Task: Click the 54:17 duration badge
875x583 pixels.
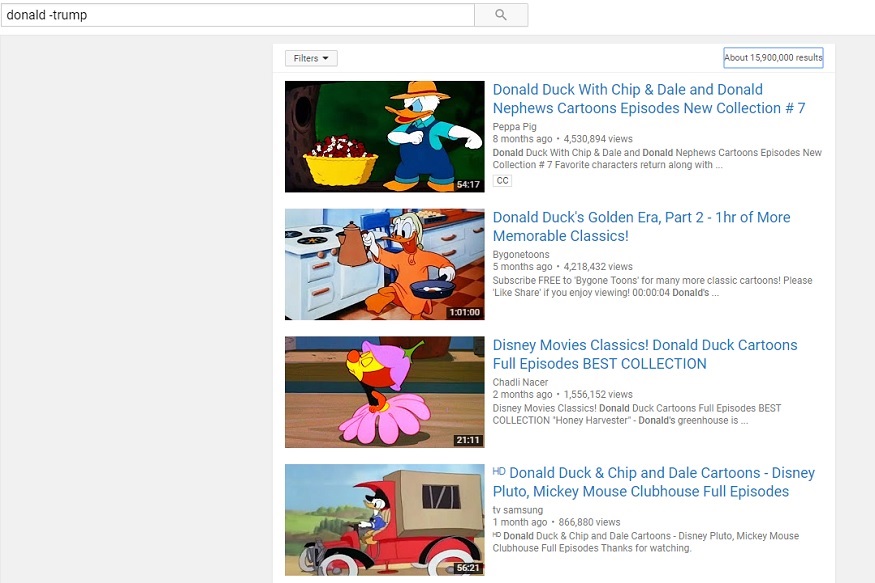Action: 468,184
